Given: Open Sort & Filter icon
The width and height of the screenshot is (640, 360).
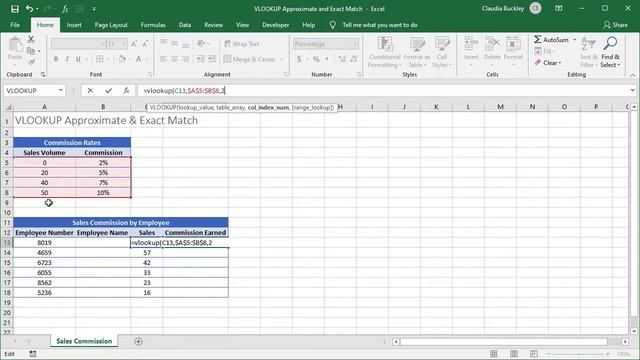Looking at the screenshot, I should (x=588, y=44).
